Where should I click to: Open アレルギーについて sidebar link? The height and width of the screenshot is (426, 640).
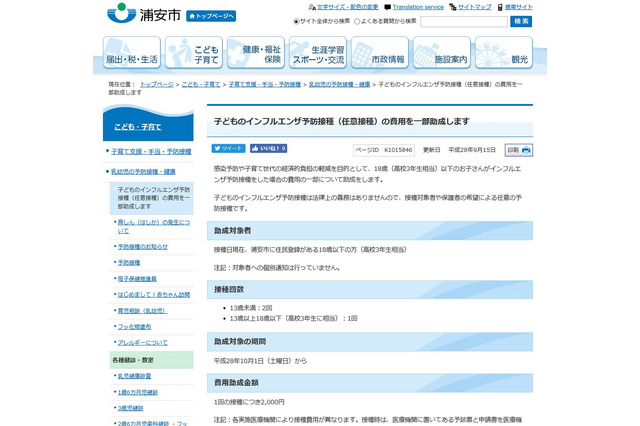click(x=143, y=343)
